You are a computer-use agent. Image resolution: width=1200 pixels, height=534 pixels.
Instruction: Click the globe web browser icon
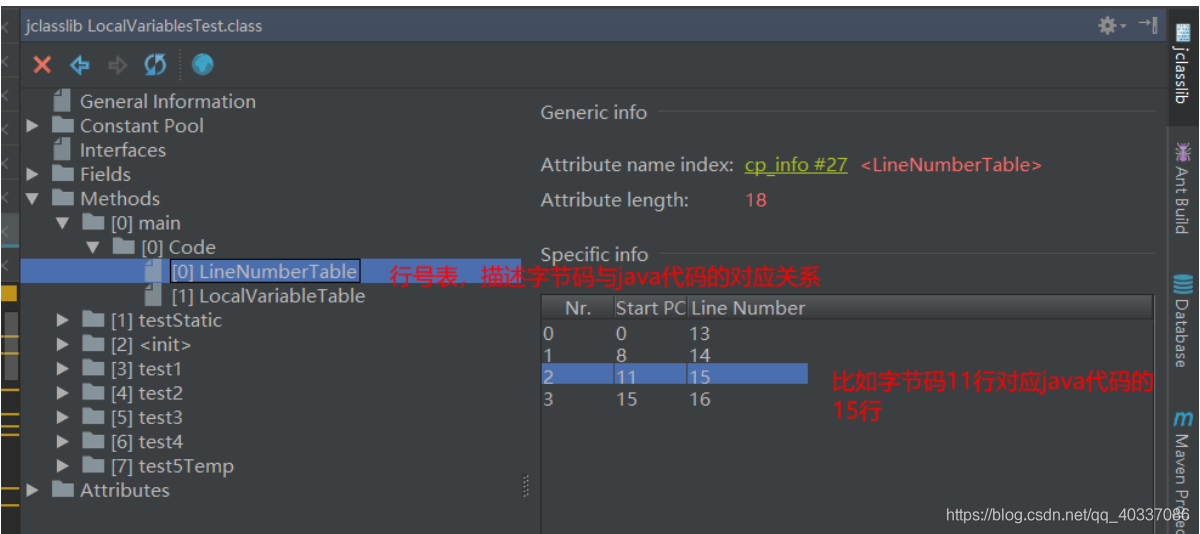coord(203,65)
